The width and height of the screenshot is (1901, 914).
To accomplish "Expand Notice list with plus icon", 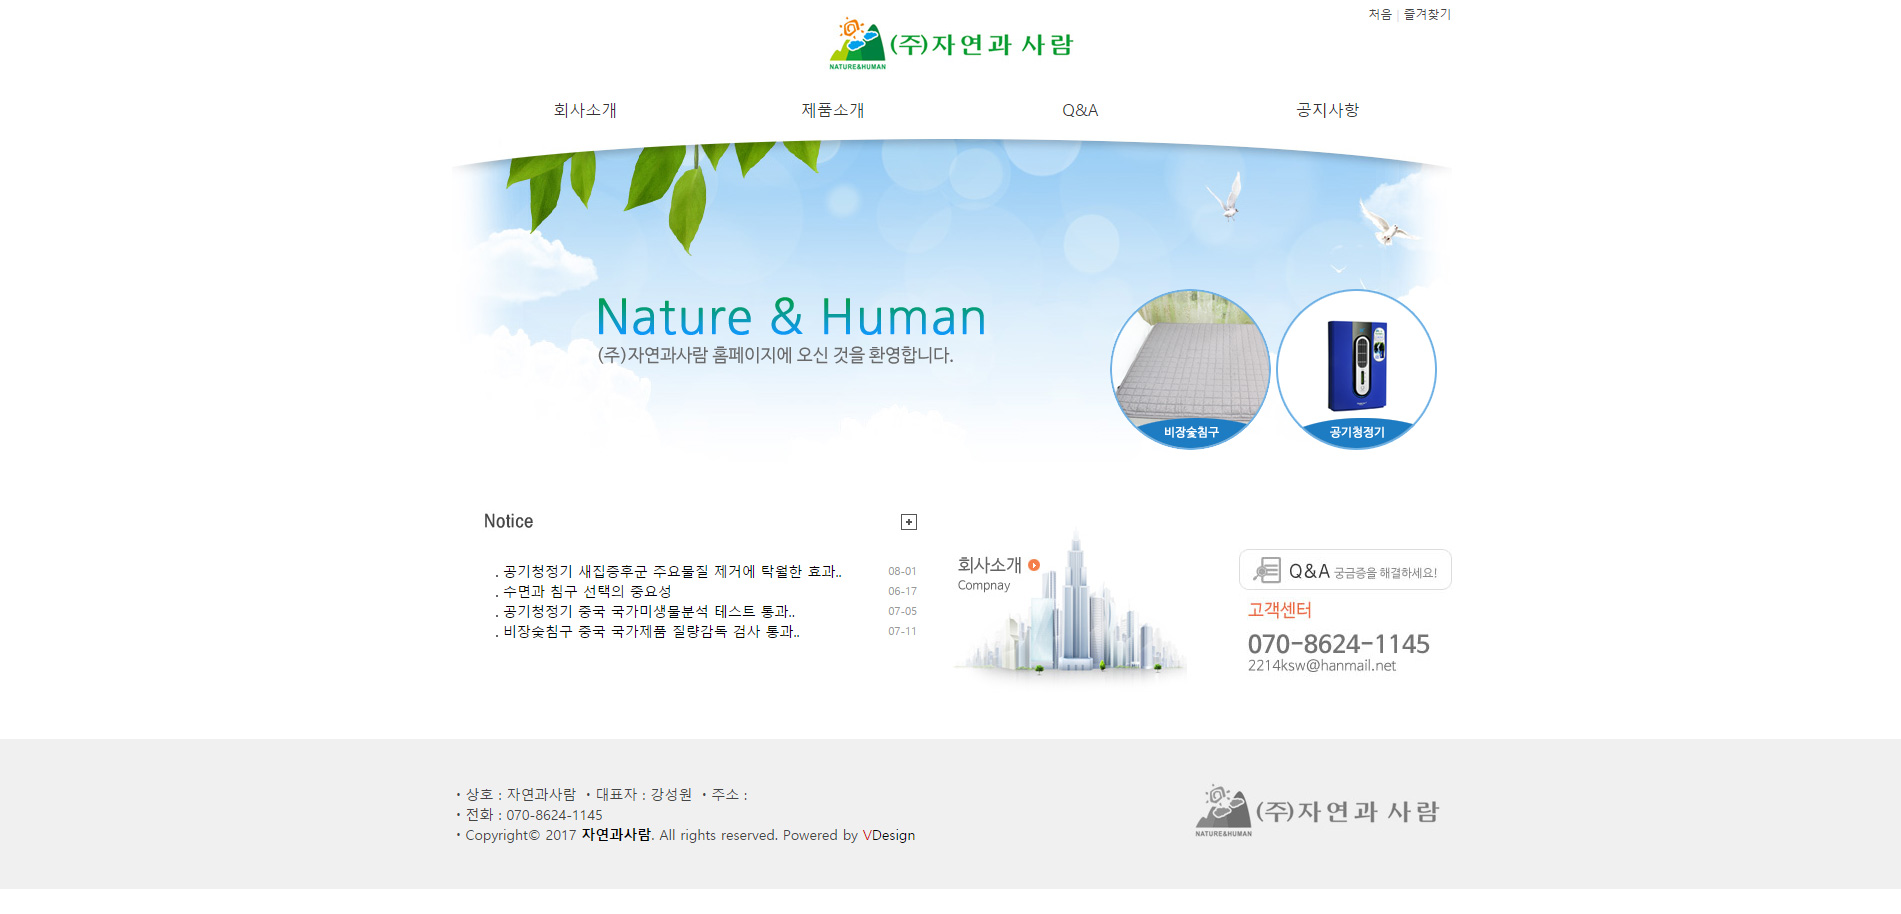I will coord(908,522).
